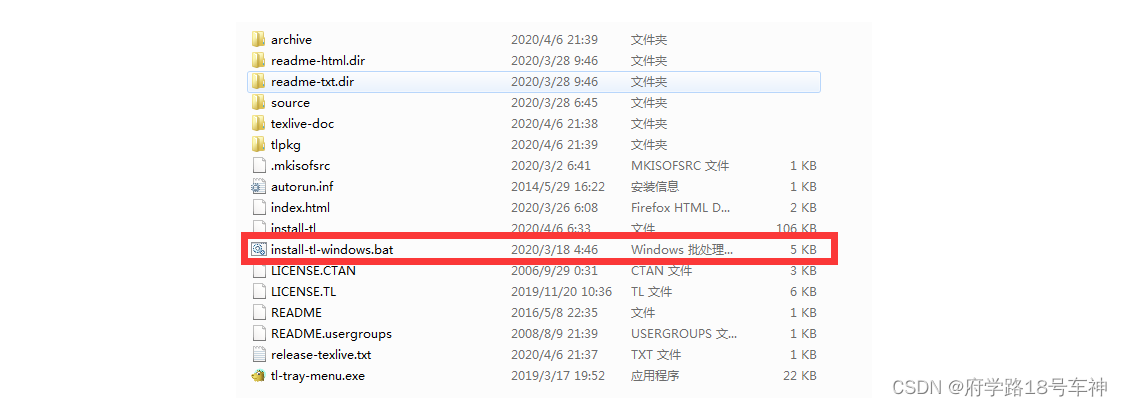
Task: Click the index.html file icon
Action: (258, 208)
